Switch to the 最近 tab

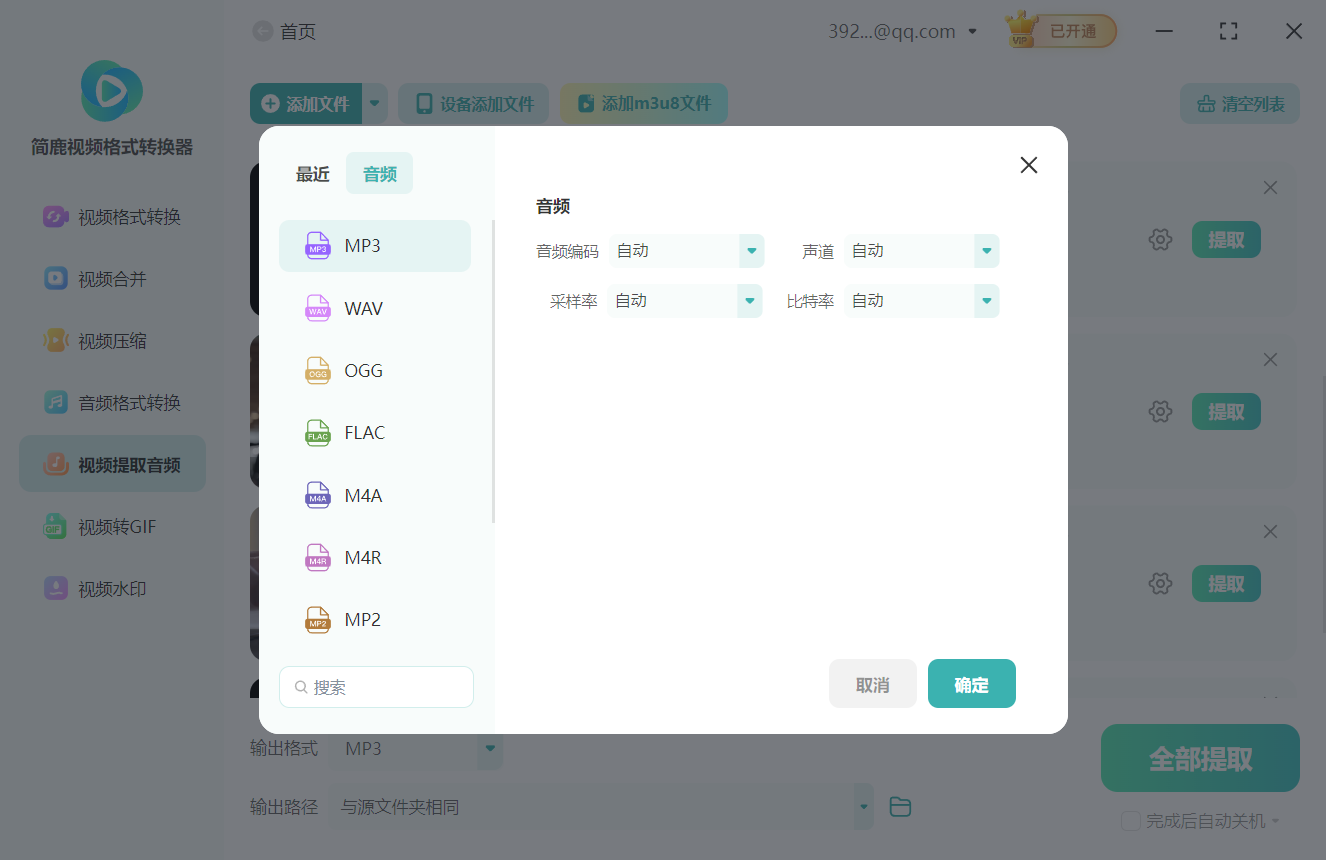tap(312, 173)
